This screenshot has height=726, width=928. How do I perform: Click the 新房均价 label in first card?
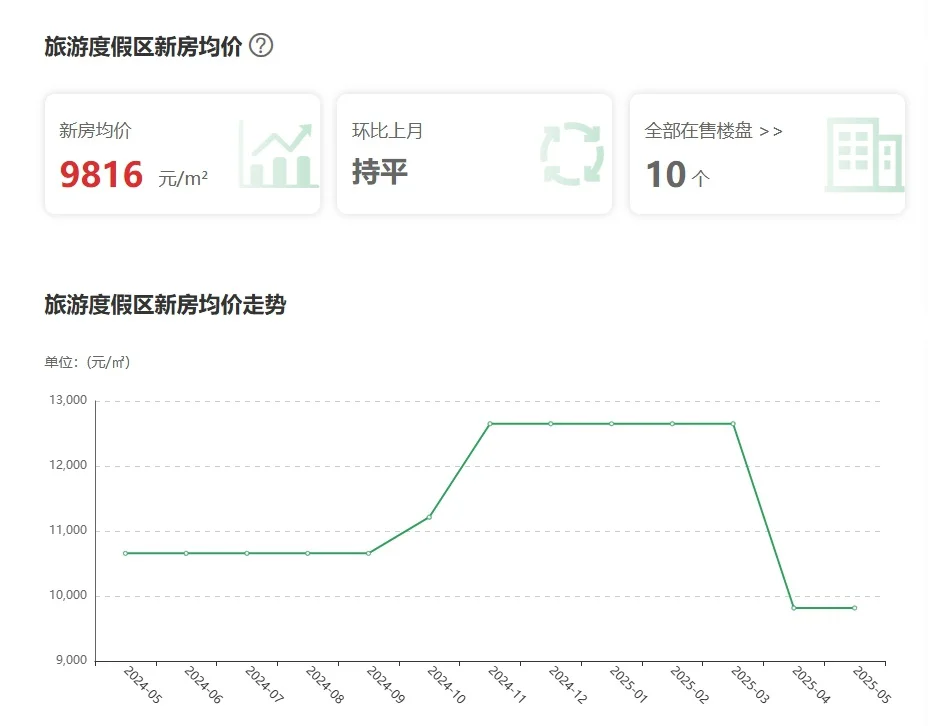[x=95, y=131]
